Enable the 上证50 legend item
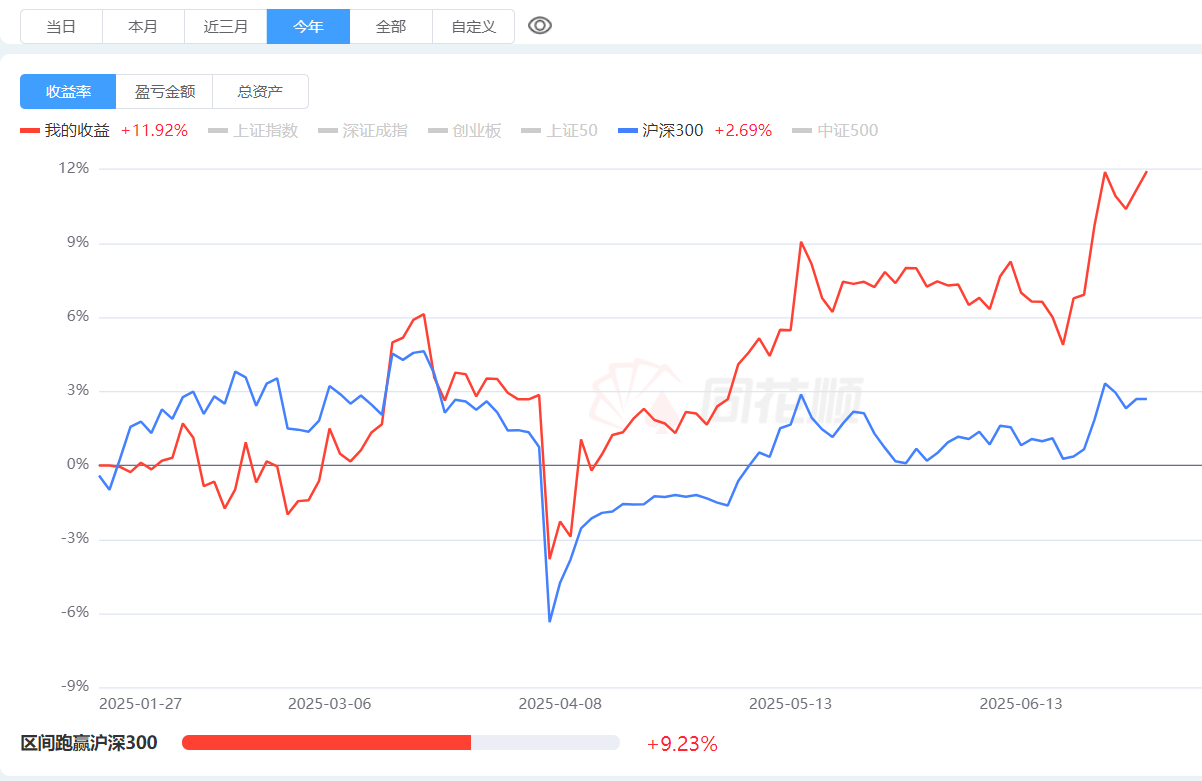Viewport: 1202px width, 781px height. [560, 130]
